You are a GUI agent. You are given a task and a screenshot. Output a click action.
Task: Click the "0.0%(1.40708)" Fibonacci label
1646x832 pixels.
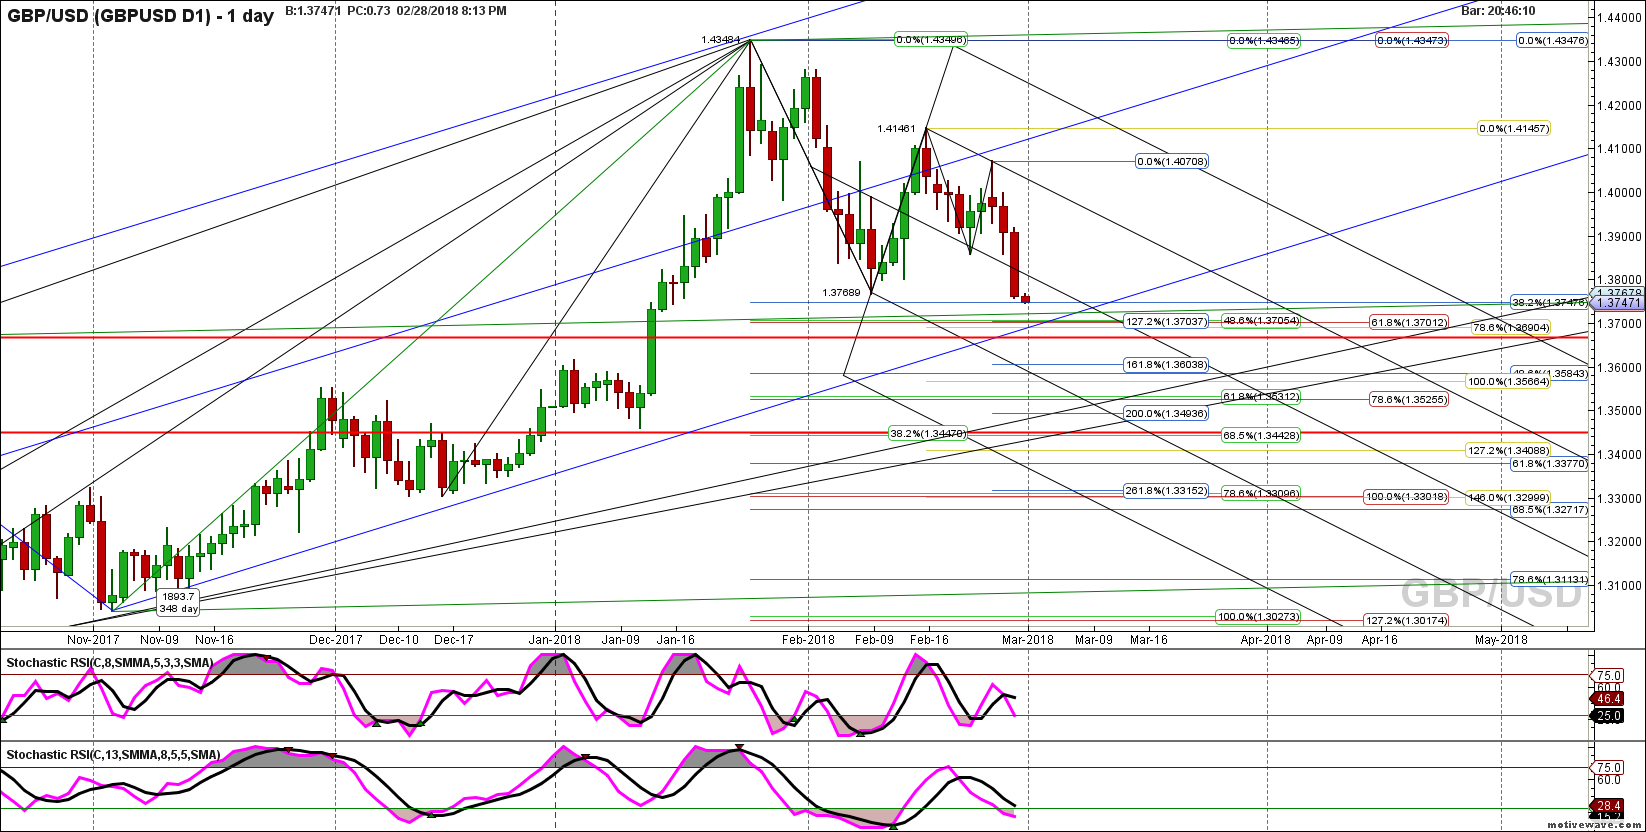1172,161
